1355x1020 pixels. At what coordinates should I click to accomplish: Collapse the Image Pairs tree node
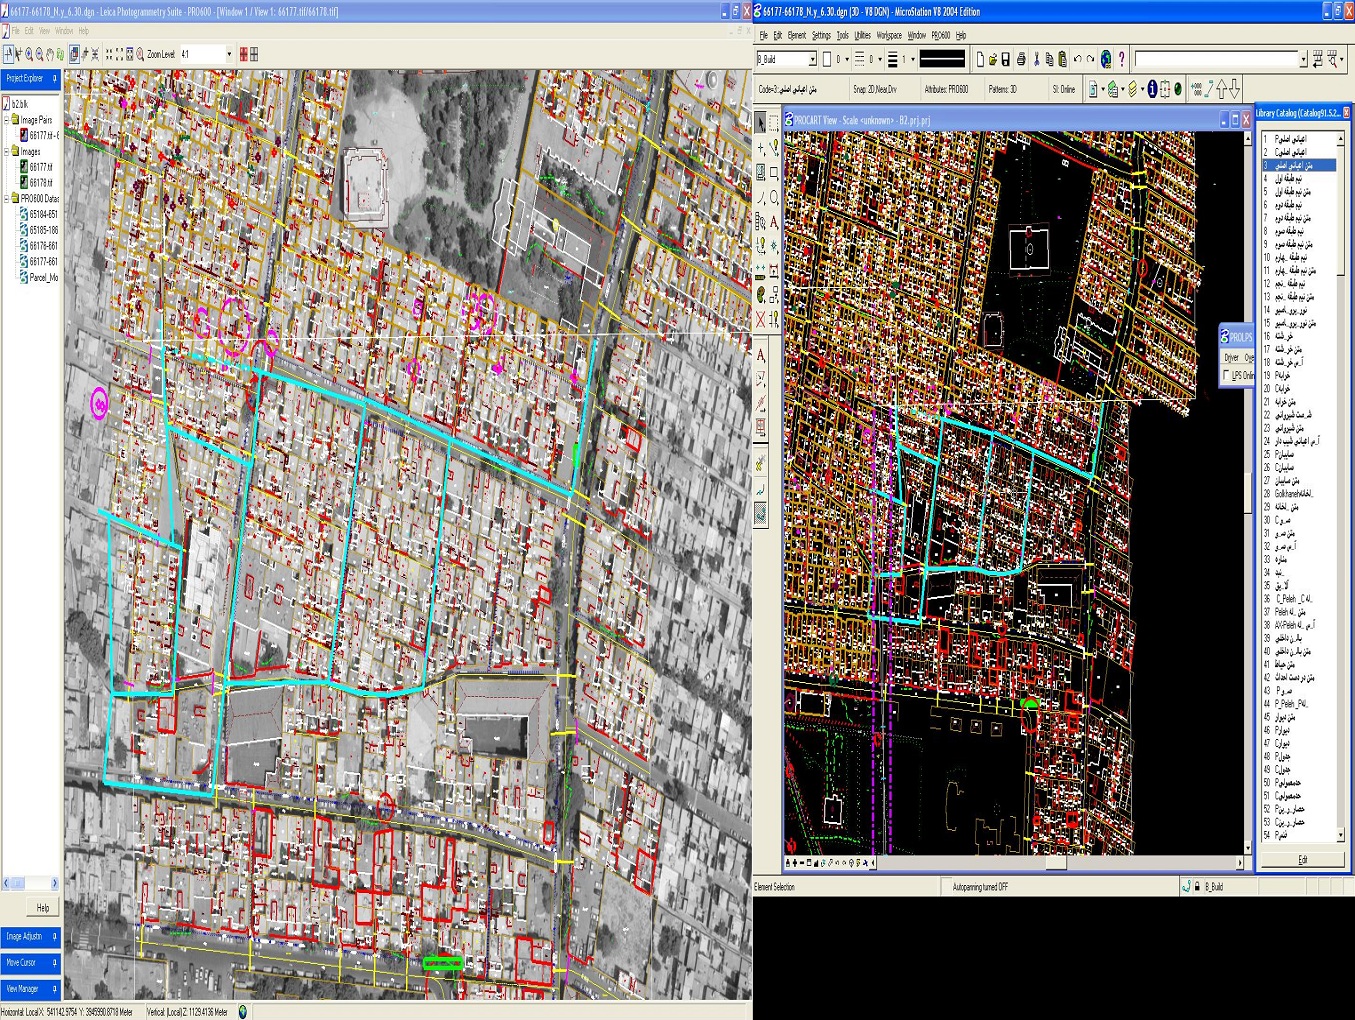7,120
